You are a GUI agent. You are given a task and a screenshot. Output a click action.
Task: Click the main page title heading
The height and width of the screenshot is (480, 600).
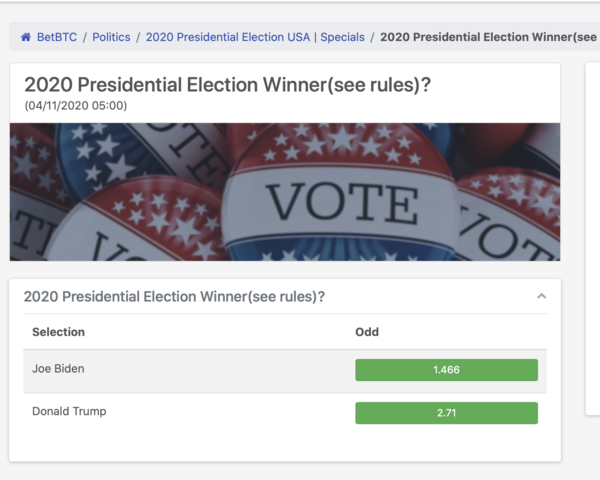(227, 85)
